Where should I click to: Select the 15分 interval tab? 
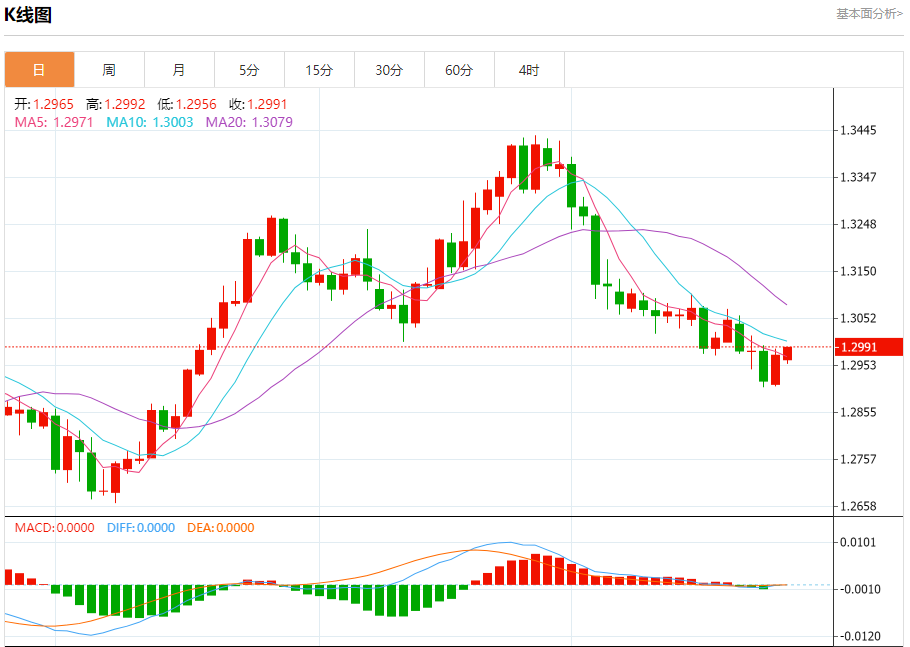tap(319, 70)
